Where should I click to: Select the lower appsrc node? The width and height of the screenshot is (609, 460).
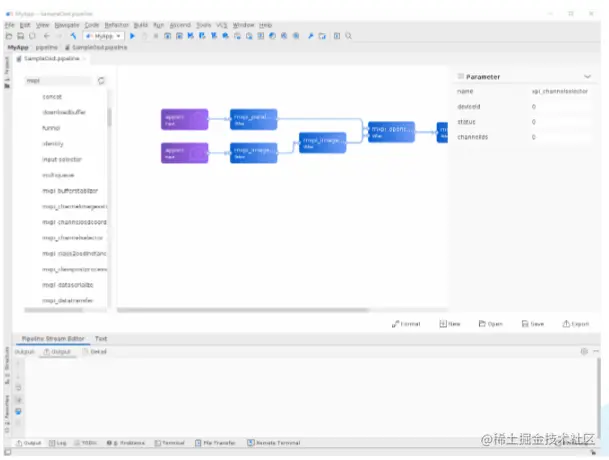(x=184, y=153)
